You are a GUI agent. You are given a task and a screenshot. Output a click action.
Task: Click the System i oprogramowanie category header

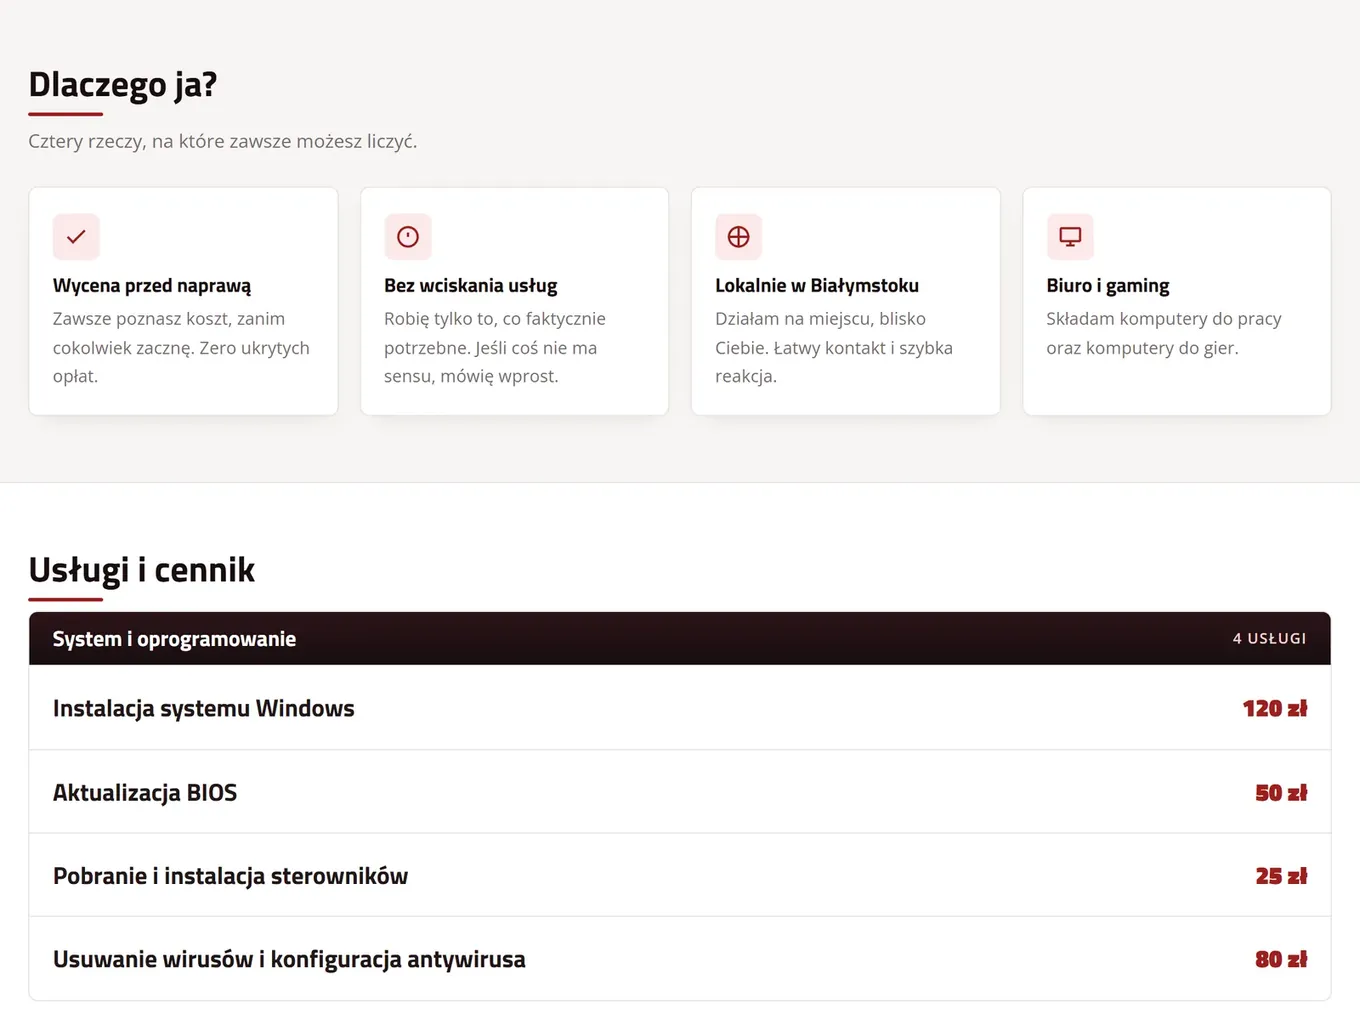(x=680, y=639)
